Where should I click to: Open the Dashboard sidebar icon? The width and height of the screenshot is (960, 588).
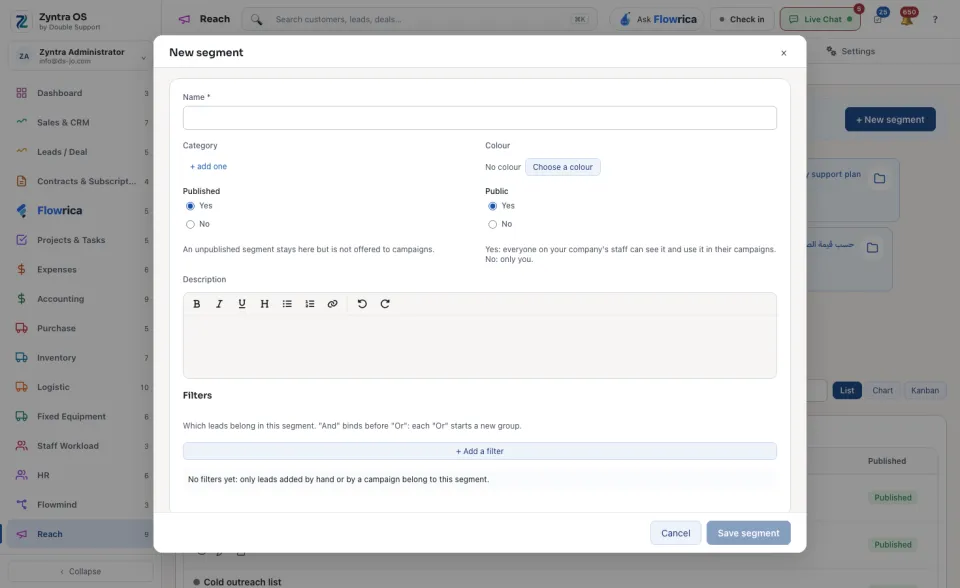(x=21, y=93)
